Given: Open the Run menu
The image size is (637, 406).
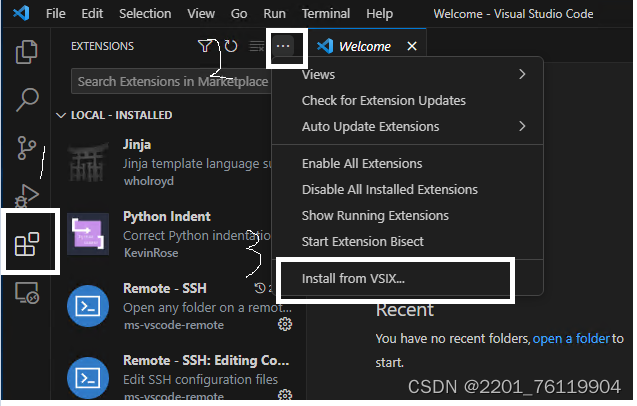Looking at the screenshot, I should point(274,14).
